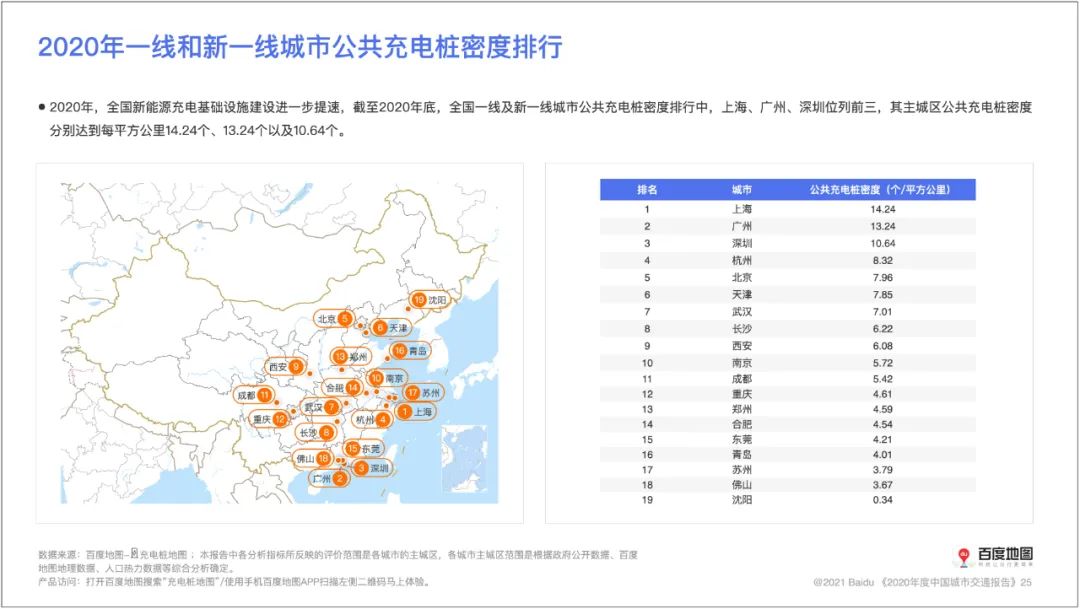Click the 苏州 map marker numbered 17
This screenshot has width=1080, height=609.
pyautogui.click(x=423, y=393)
